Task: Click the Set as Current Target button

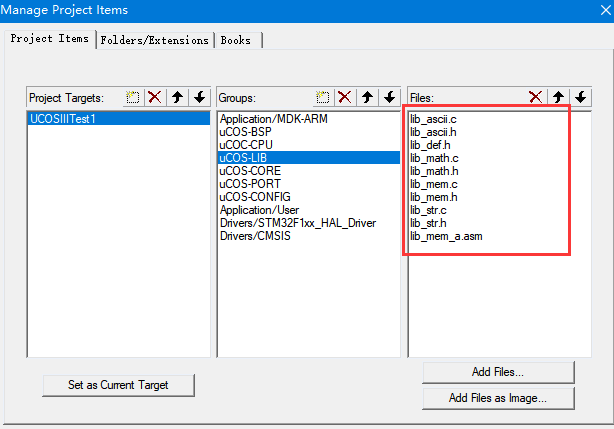Action: point(118,385)
